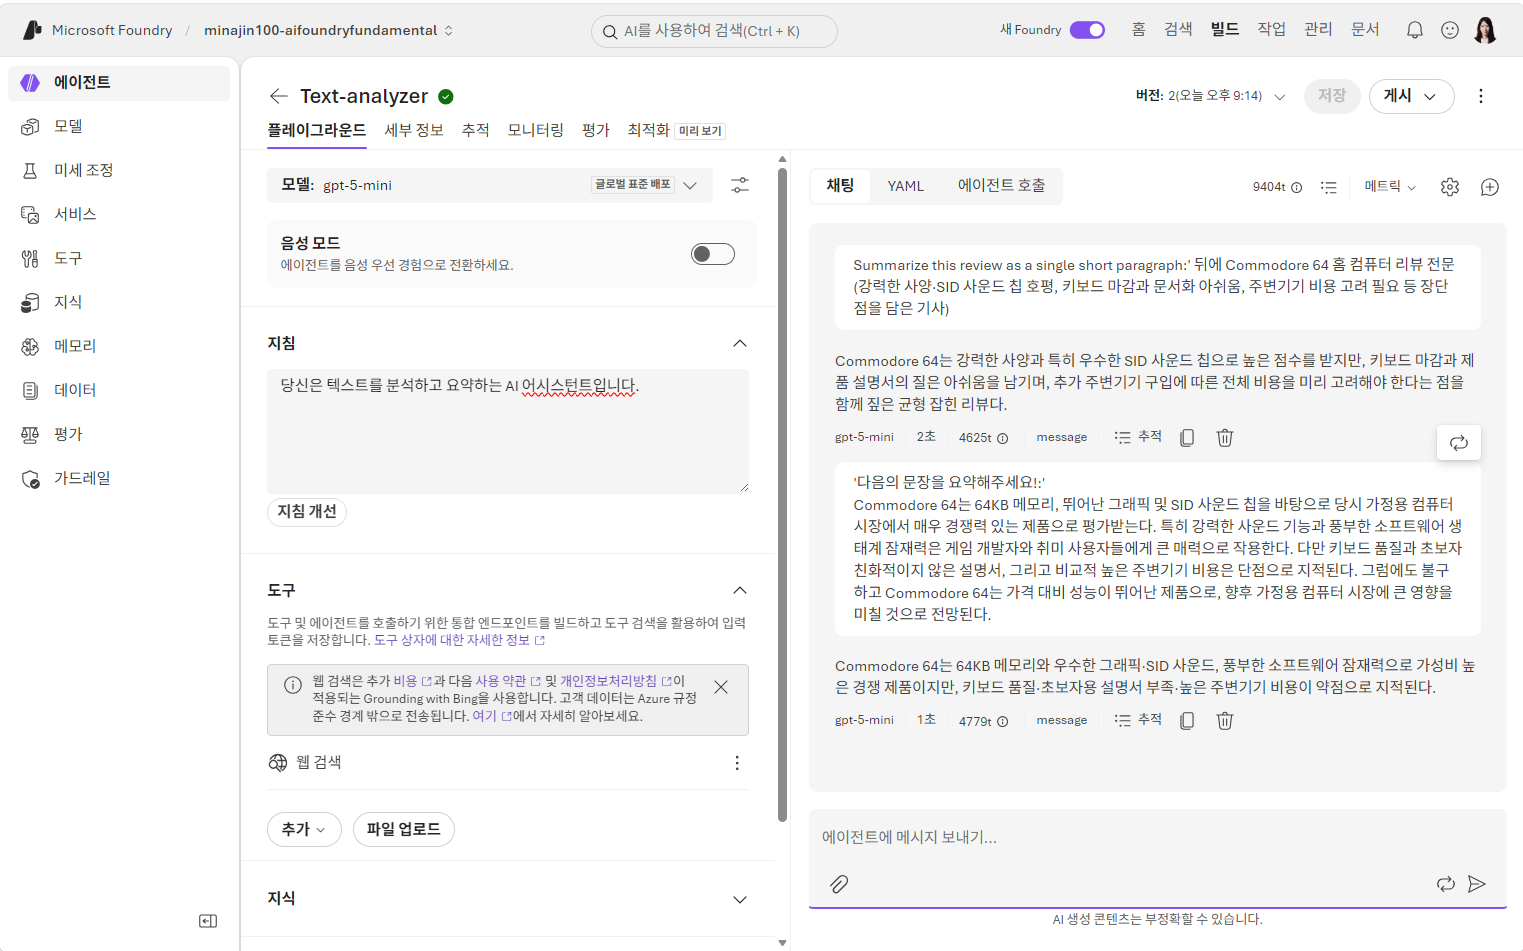1523x951 pixels.
Task: Open the notifications bell
Action: pos(1414,30)
